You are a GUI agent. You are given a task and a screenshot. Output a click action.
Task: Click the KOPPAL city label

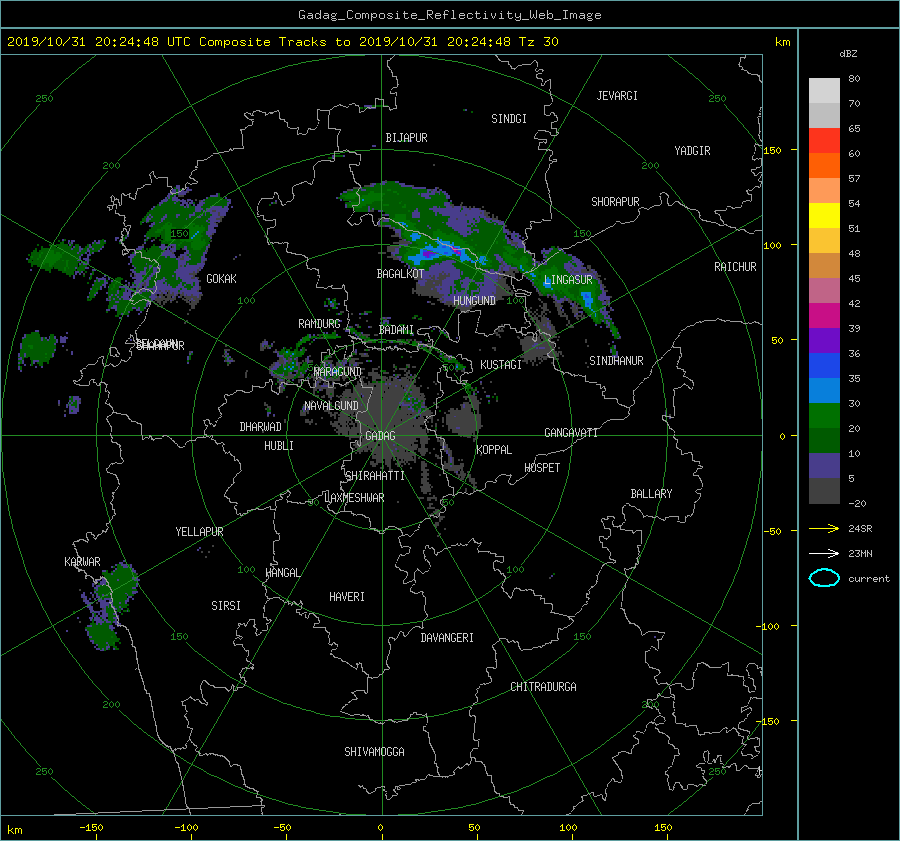494,450
